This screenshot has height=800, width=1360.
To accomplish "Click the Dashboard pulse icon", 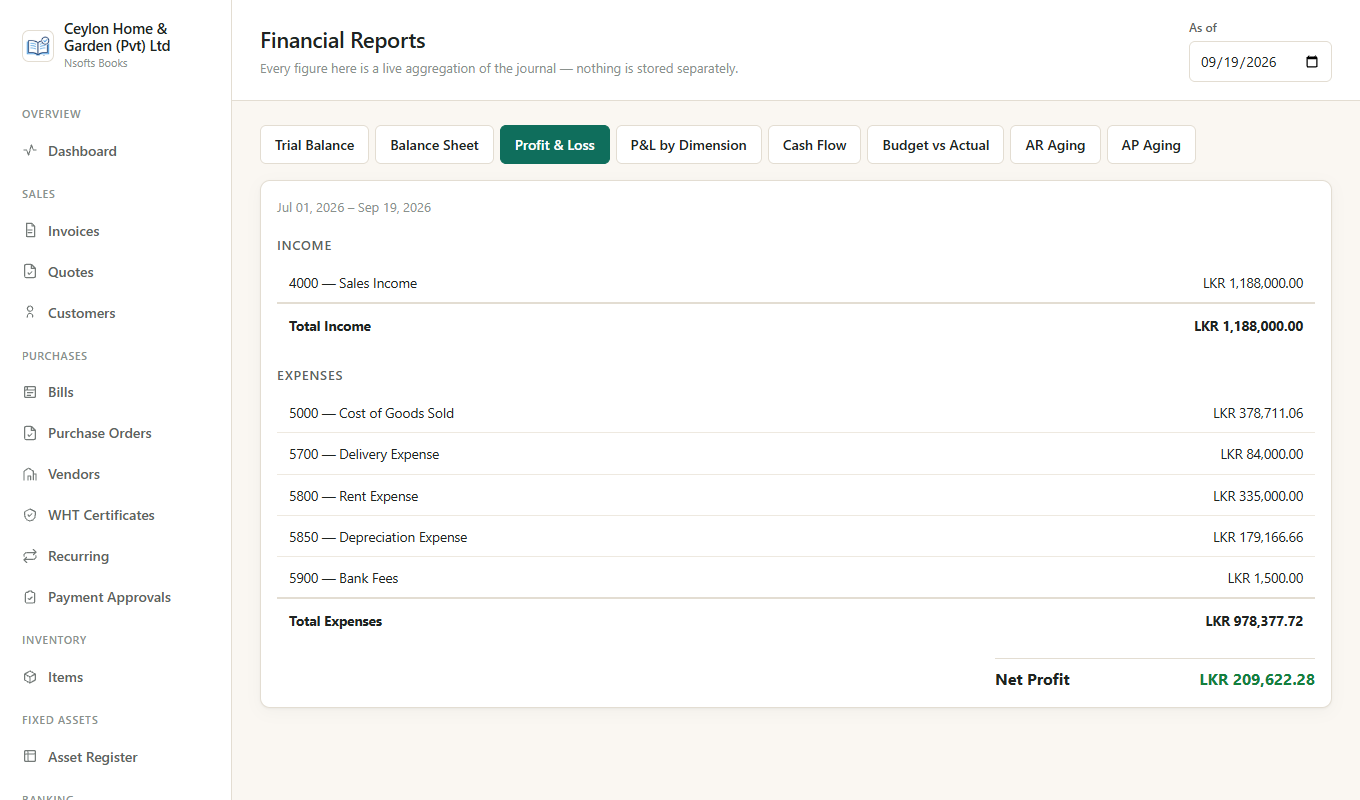I will coord(30,151).
